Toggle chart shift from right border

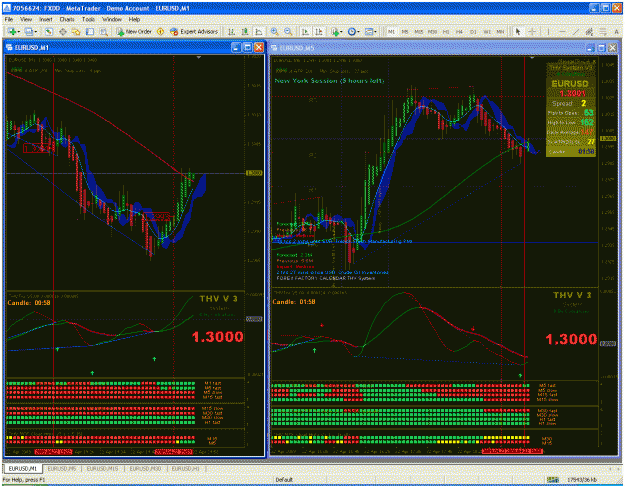pos(319,31)
